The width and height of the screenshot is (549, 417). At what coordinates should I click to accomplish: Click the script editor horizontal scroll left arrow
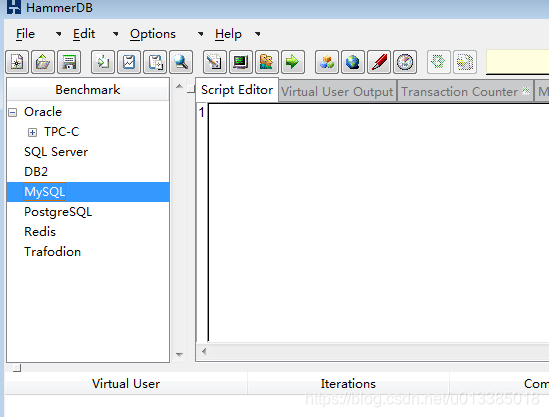coord(204,351)
